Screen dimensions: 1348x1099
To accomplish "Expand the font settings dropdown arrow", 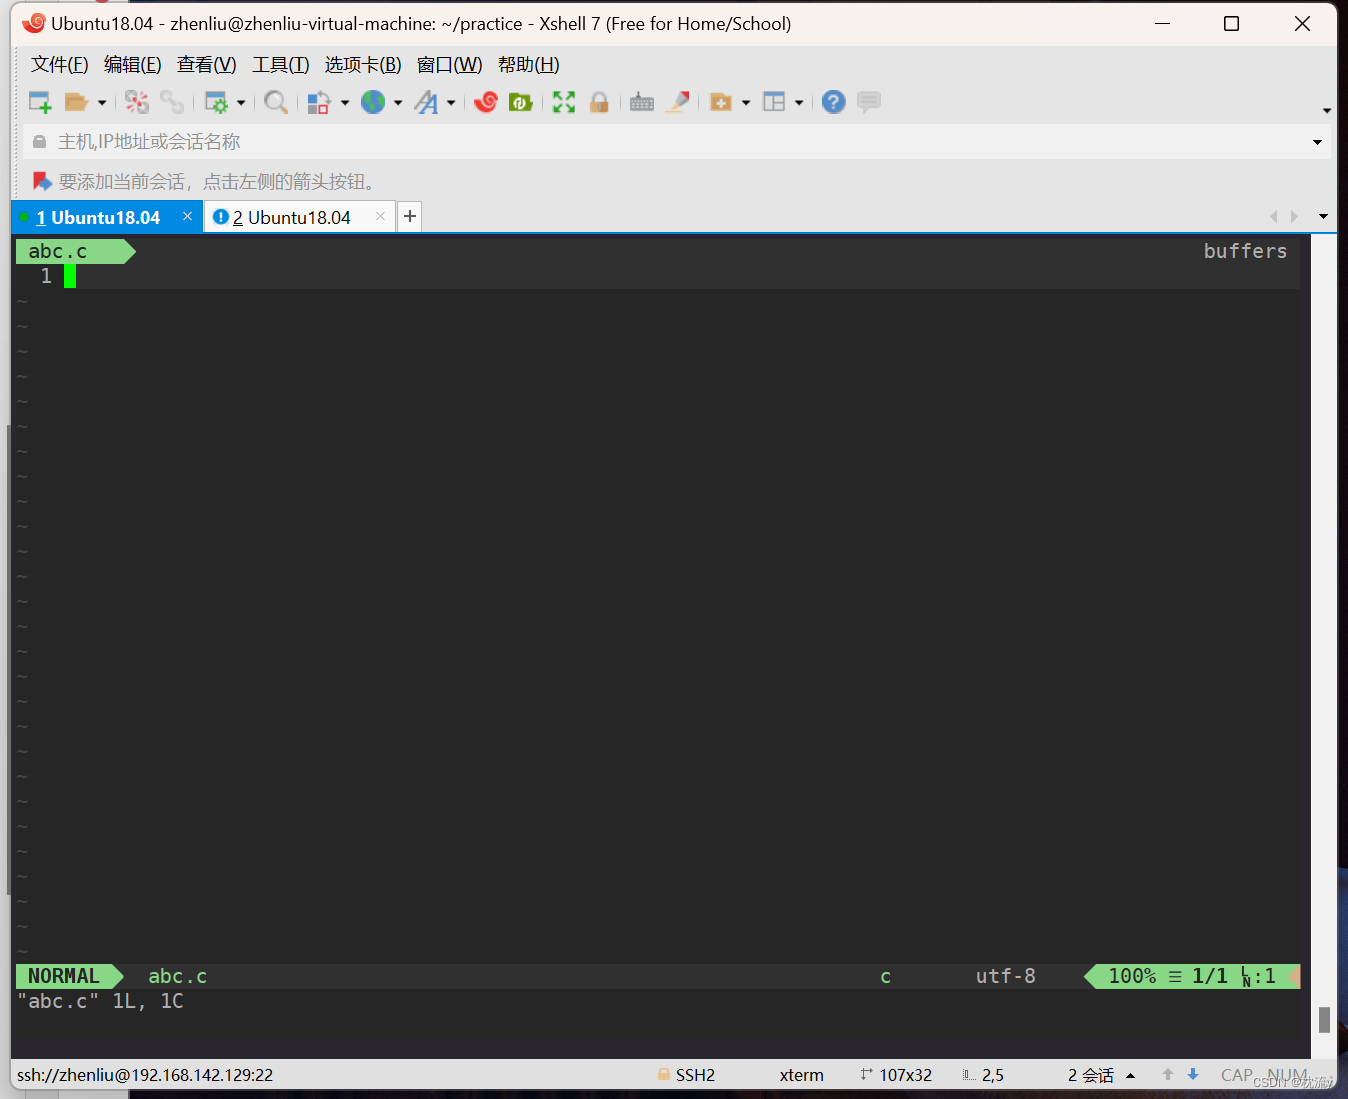I will point(452,101).
